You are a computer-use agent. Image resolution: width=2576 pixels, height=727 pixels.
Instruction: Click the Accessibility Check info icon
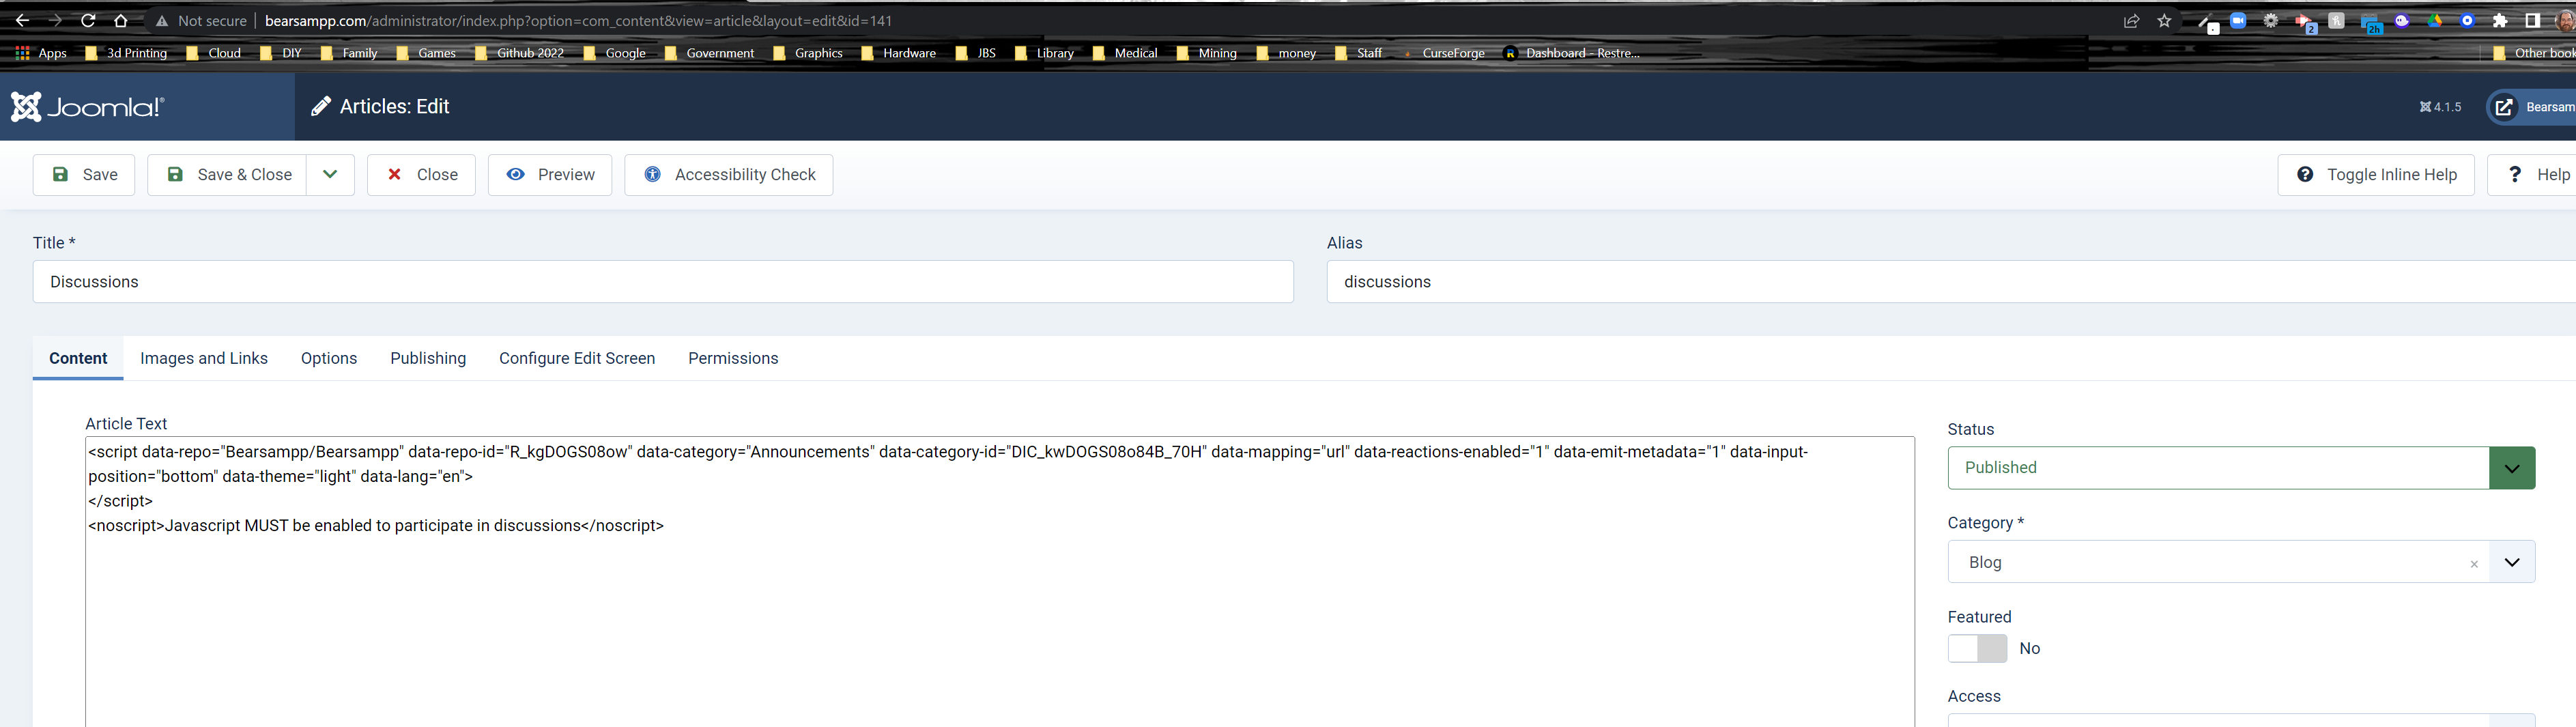653,174
